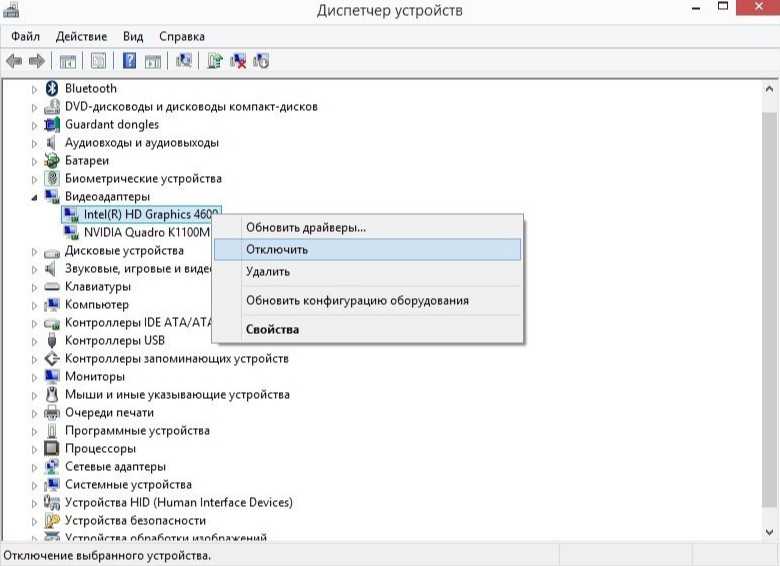780x566 pixels.
Task: Close the Диспетчер устройств window
Action: [x=758, y=7]
